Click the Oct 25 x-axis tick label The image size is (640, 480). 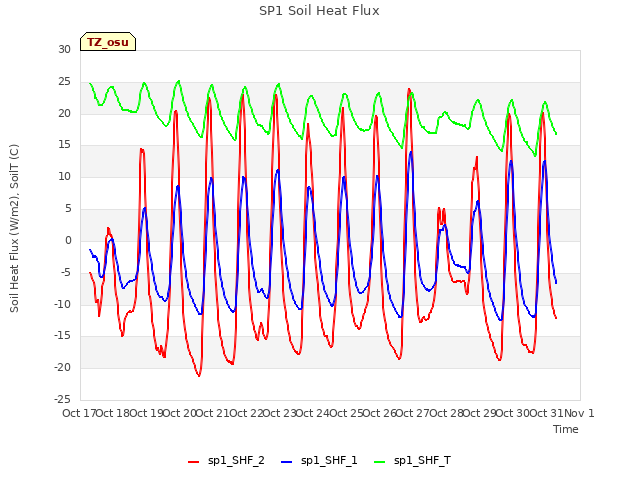346,413
